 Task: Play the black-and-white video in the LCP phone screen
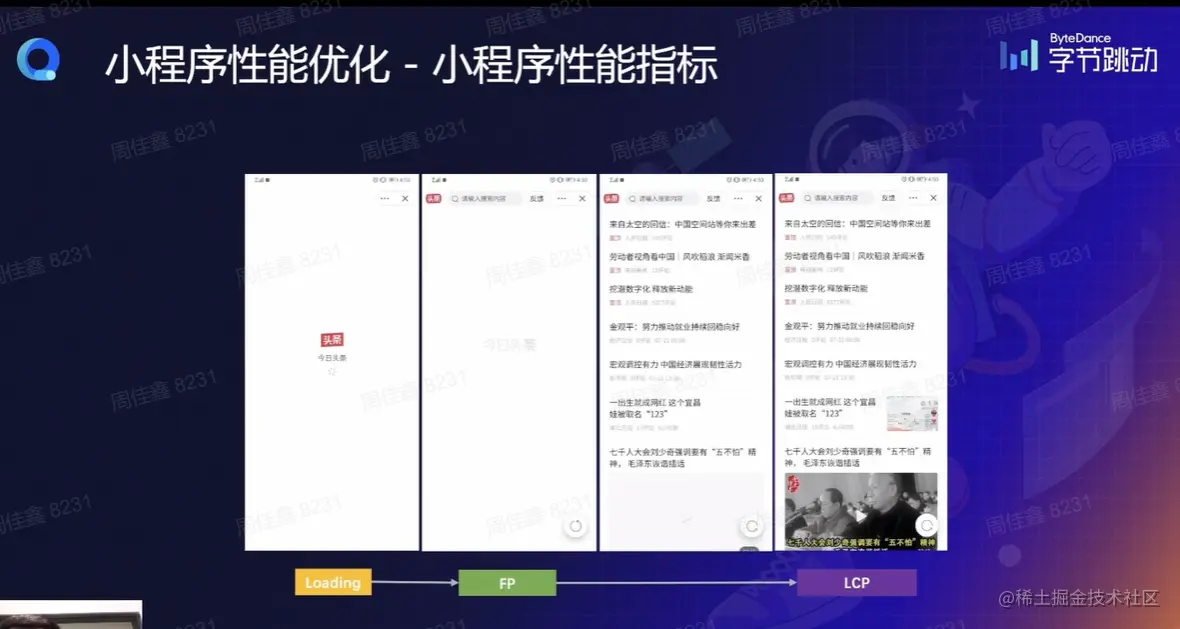click(x=860, y=516)
